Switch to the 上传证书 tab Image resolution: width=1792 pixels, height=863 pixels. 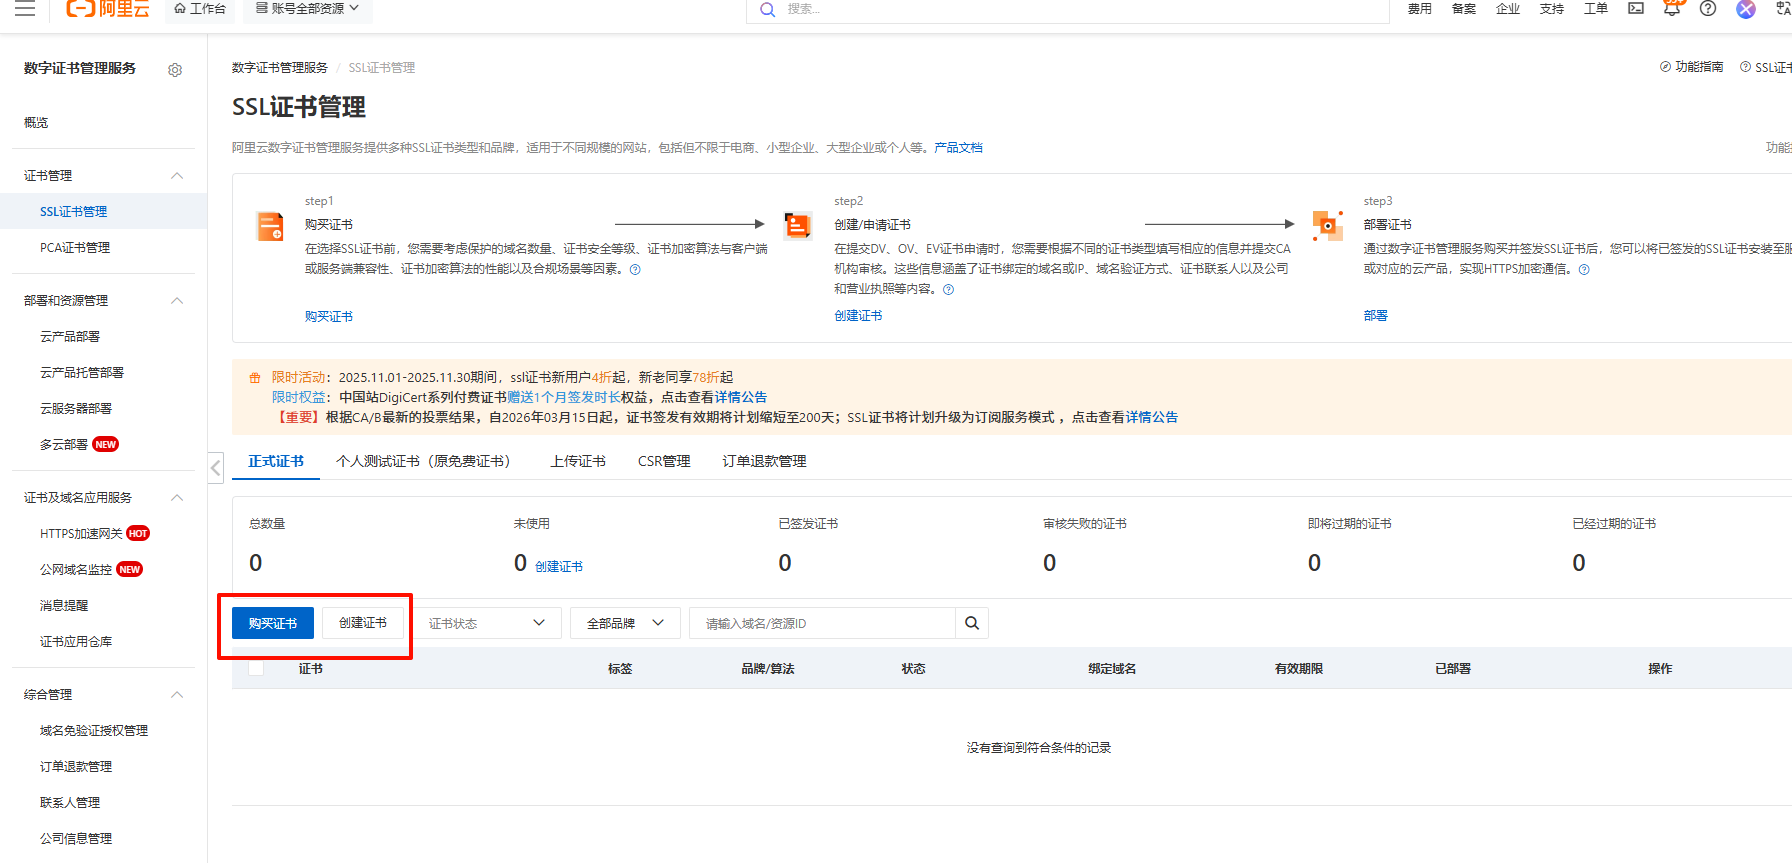[578, 461]
